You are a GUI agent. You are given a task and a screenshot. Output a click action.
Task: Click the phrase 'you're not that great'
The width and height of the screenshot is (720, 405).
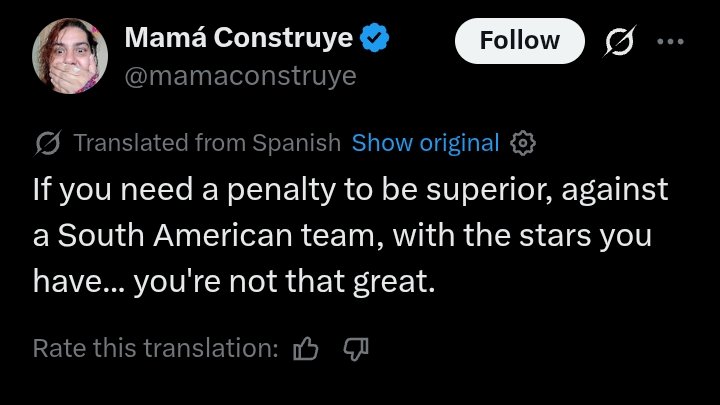tap(284, 281)
